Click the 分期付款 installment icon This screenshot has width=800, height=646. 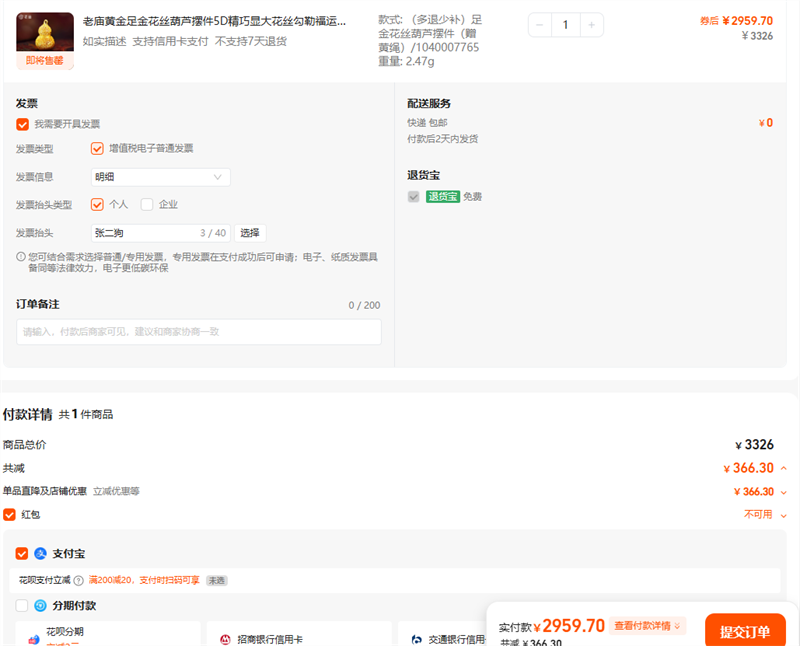41,606
